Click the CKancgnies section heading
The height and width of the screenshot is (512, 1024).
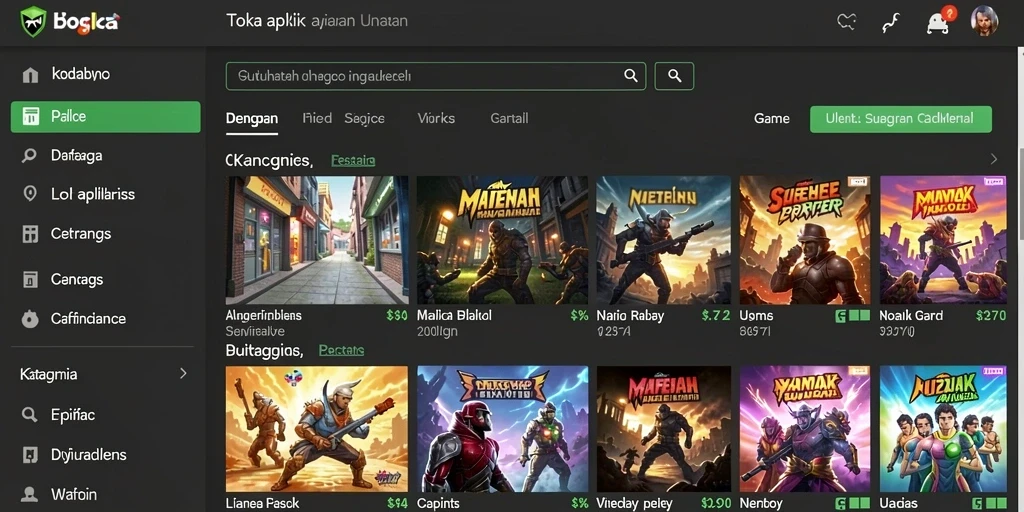[x=269, y=160]
